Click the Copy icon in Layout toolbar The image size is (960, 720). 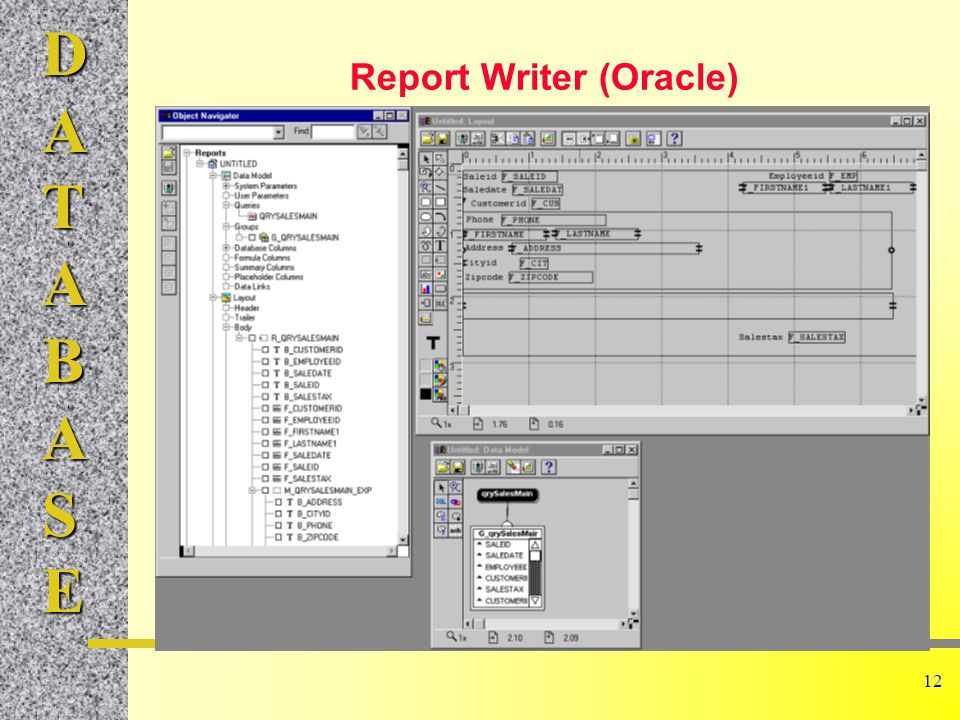click(512, 138)
